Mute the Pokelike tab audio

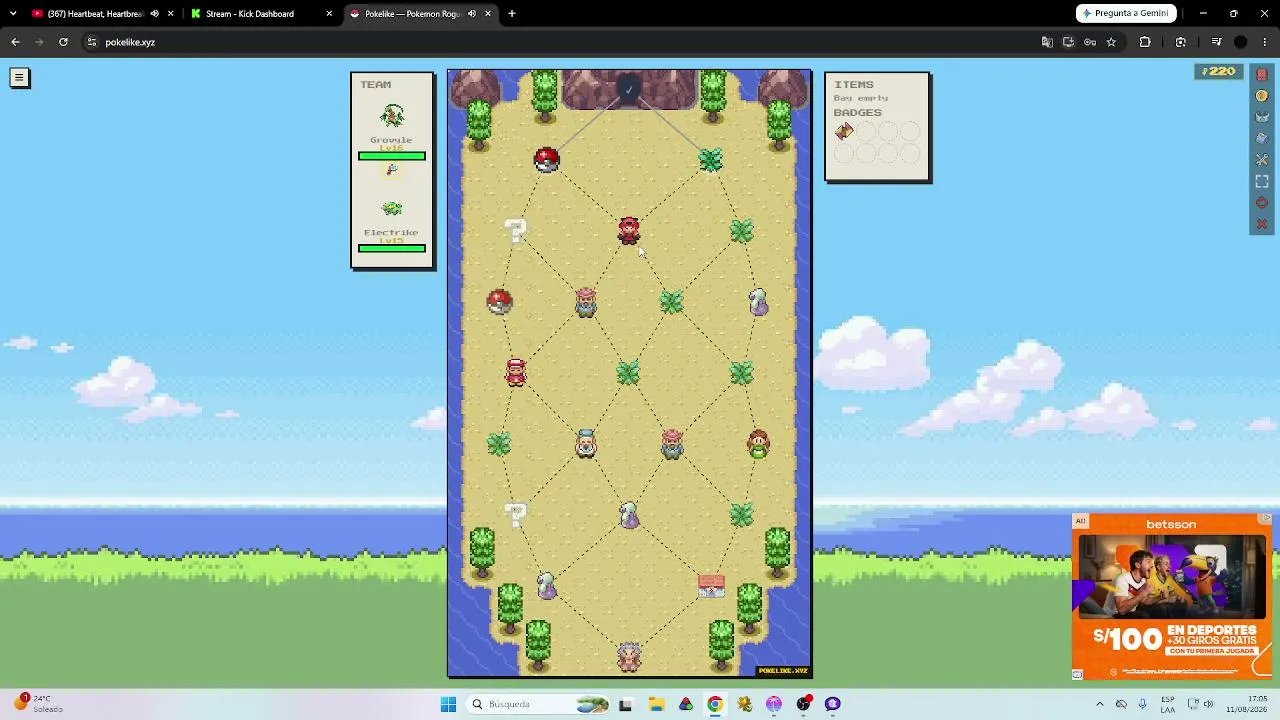pyautogui.click(x=472, y=14)
